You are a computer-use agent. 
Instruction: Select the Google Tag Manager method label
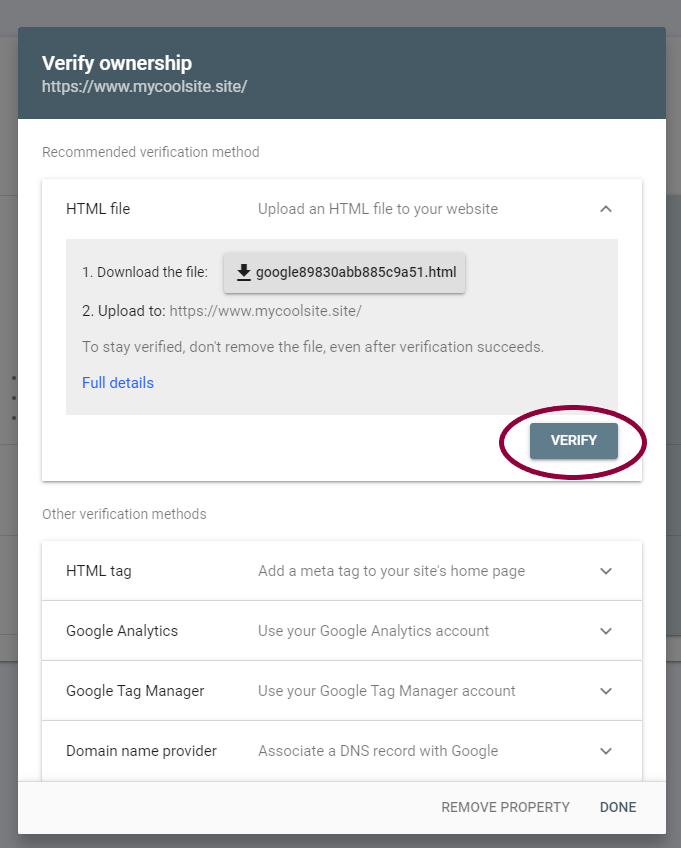(x=135, y=691)
